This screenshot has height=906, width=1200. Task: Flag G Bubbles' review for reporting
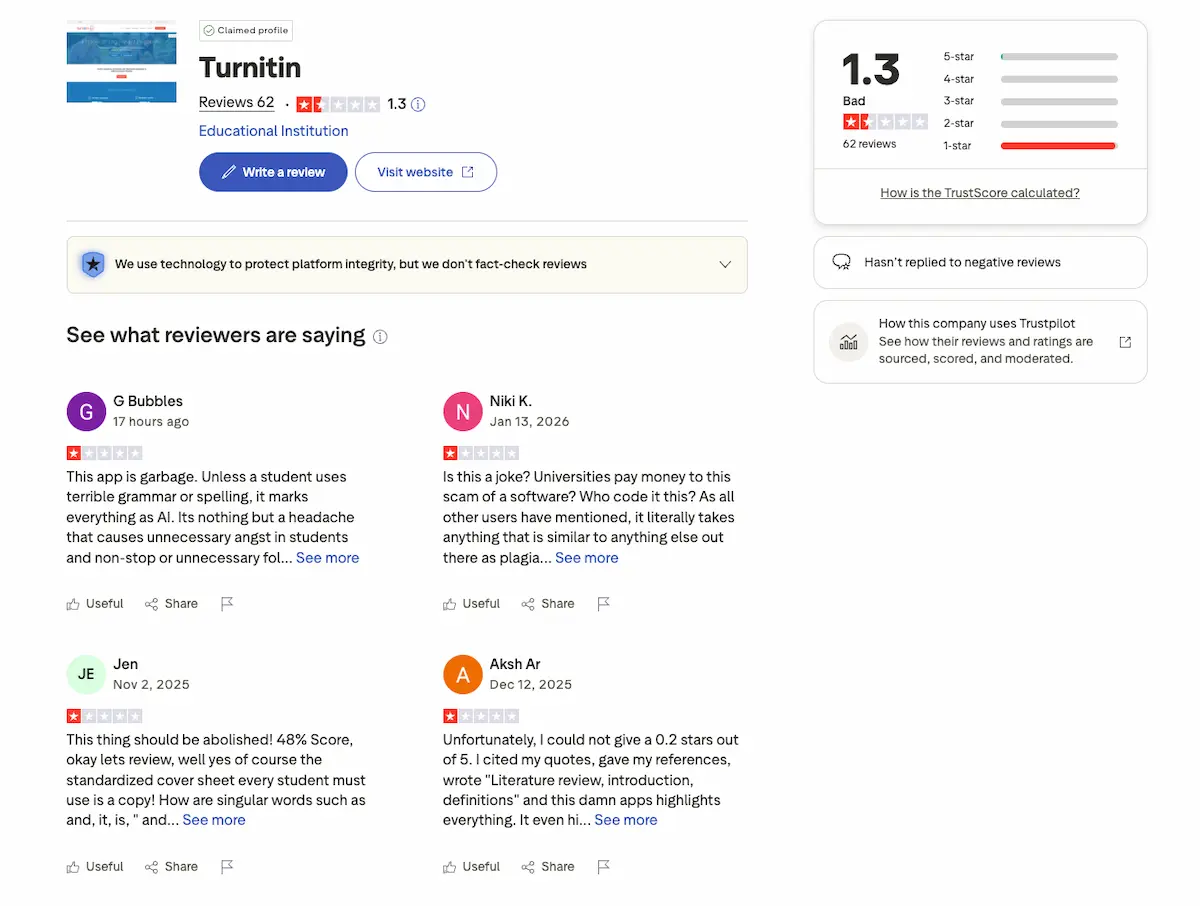227,603
